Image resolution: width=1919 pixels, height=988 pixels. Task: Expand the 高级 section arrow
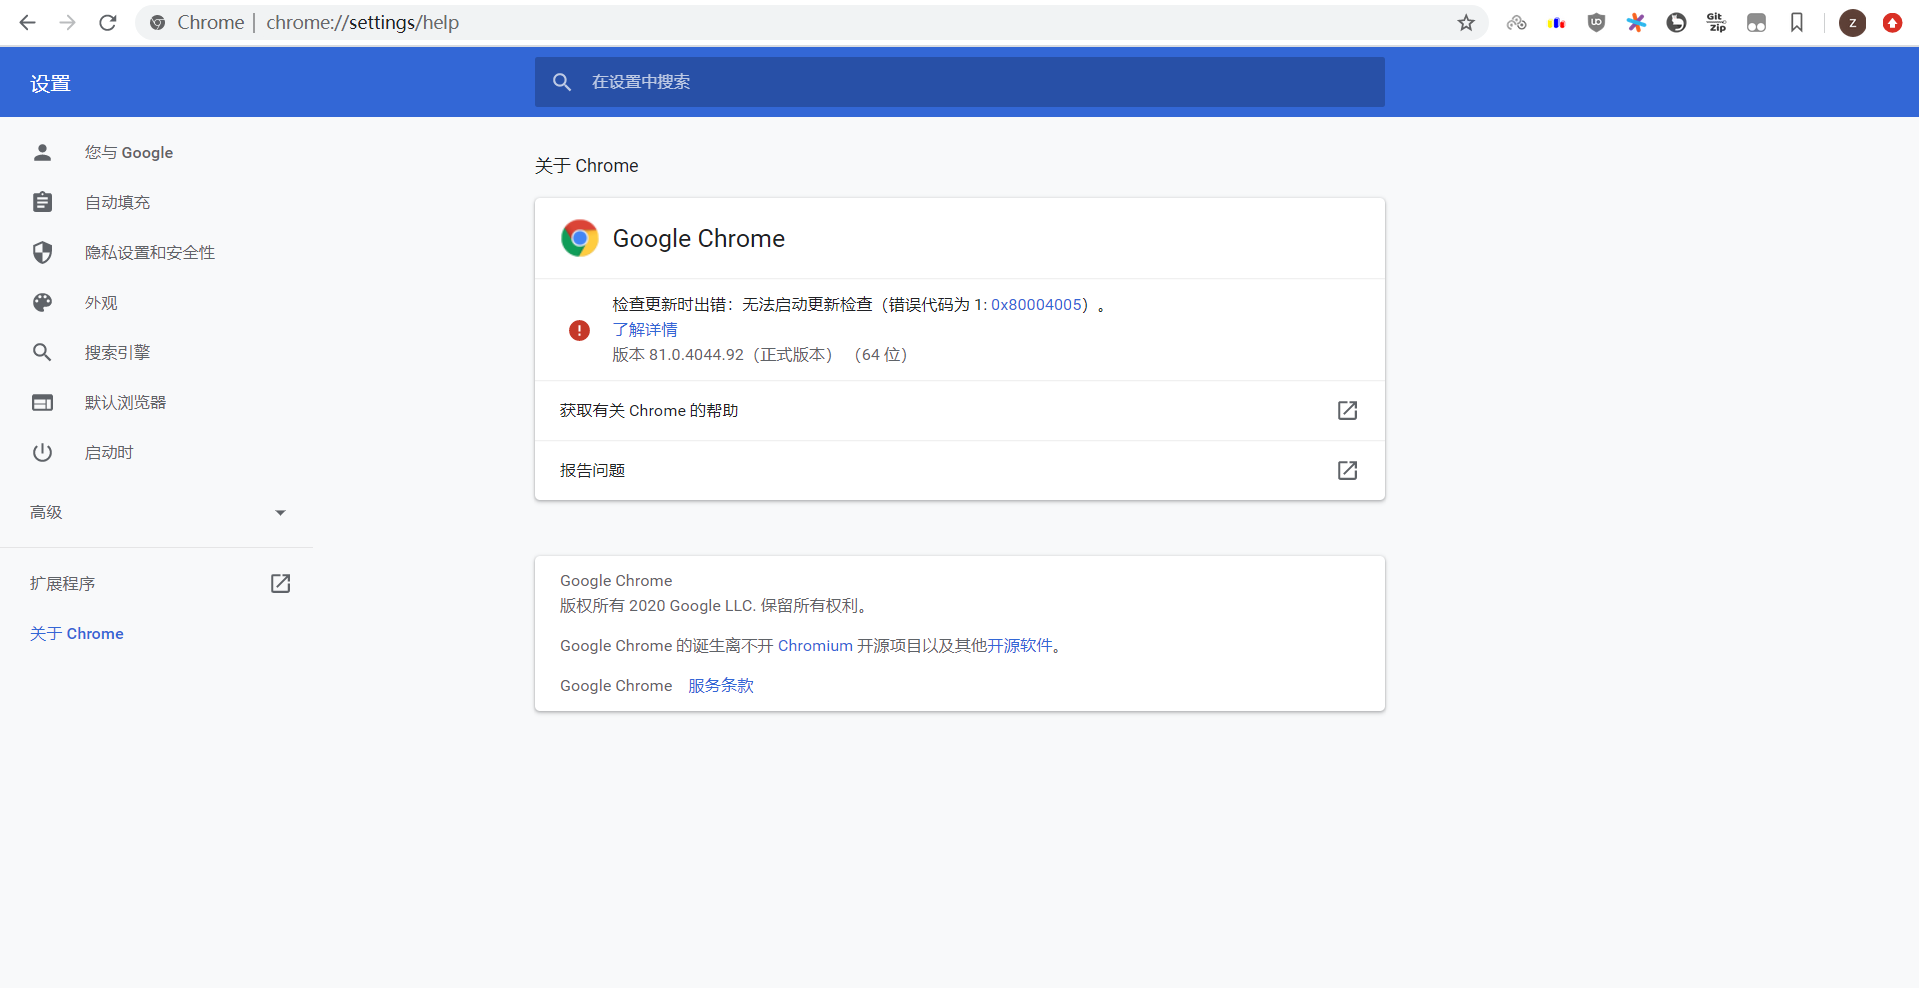click(280, 513)
